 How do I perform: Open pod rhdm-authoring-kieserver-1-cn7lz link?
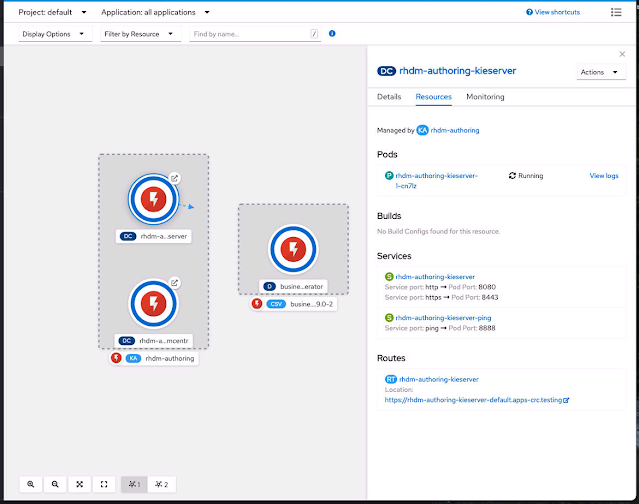436,180
